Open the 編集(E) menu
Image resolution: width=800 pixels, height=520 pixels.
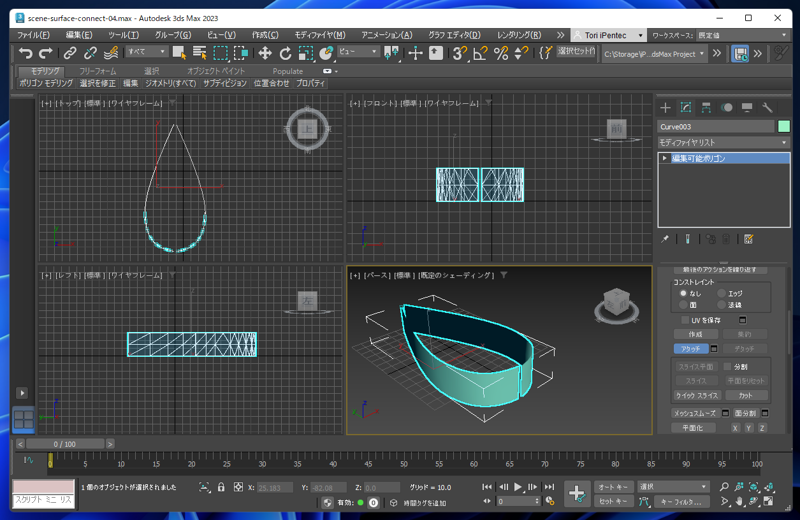[x=79, y=35]
